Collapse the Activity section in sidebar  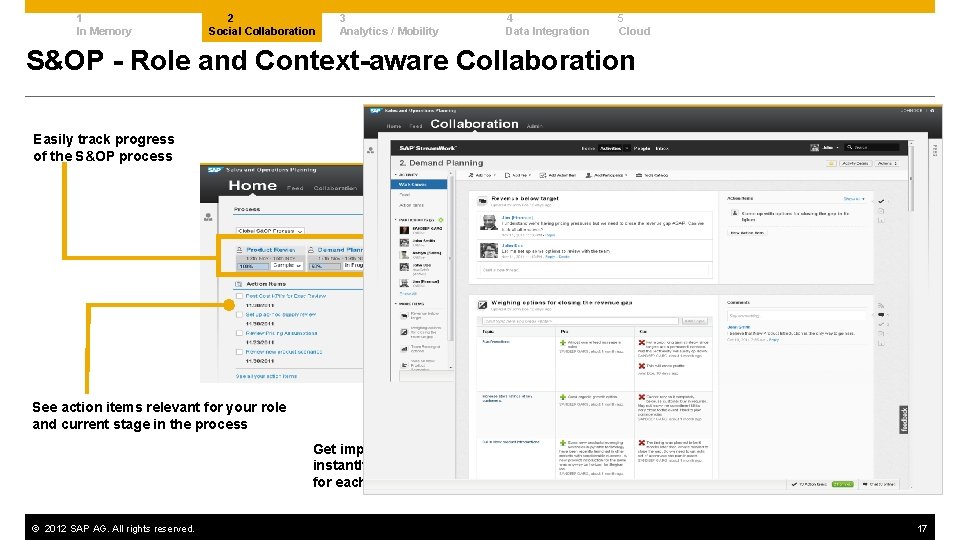(396, 175)
